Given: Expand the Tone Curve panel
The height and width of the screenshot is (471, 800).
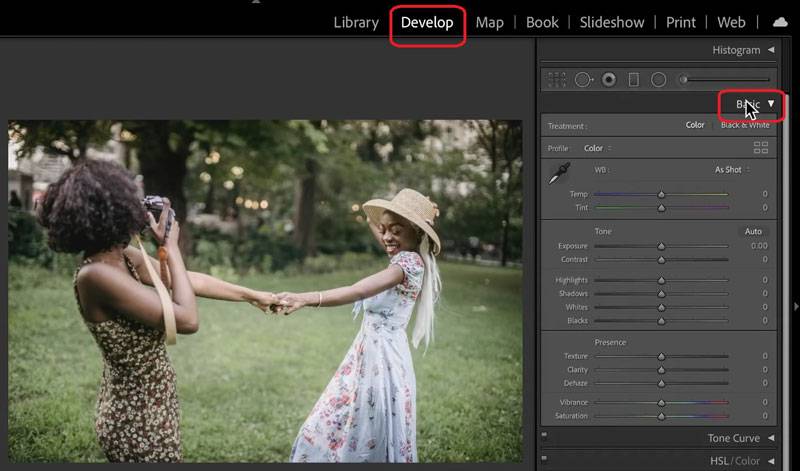Looking at the screenshot, I should coord(771,438).
